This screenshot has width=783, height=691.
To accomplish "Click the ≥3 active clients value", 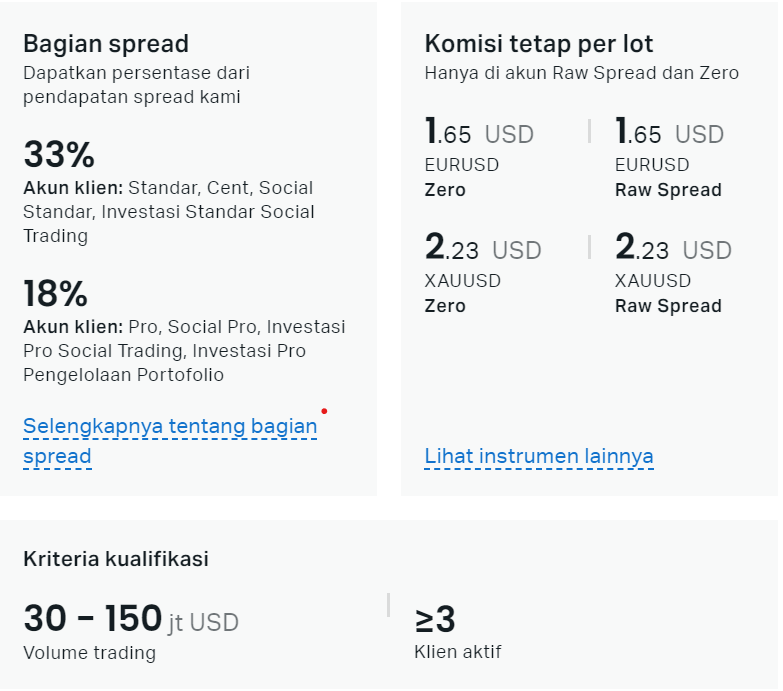I will (435, 620).
